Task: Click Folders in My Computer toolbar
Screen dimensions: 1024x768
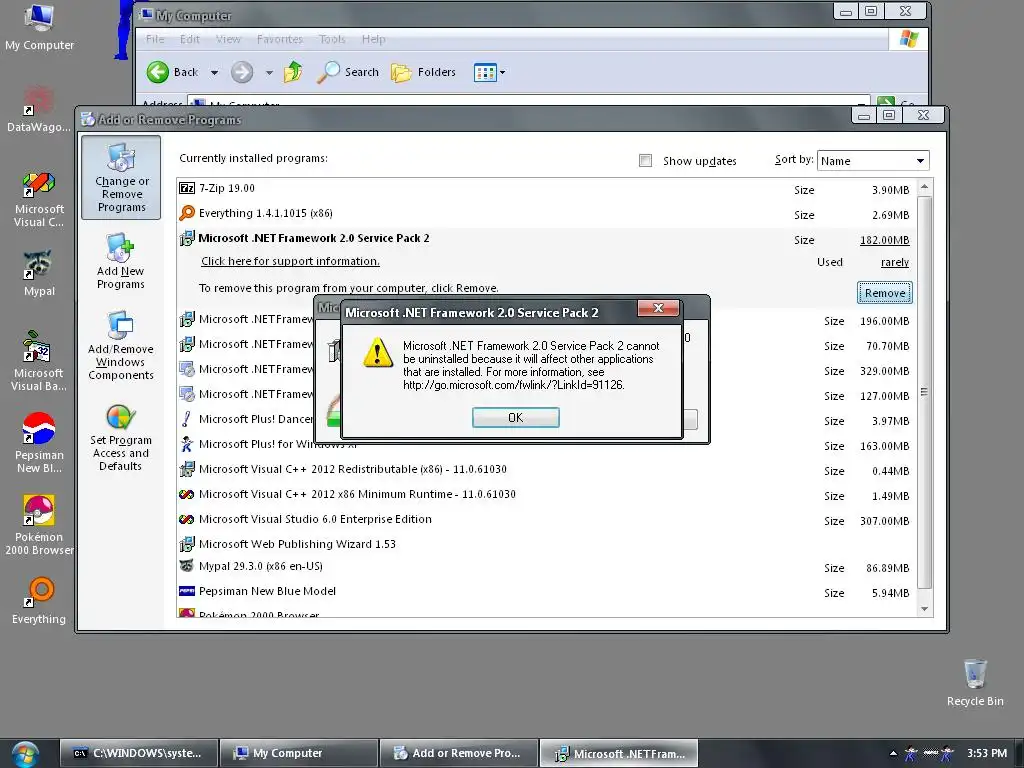Action: click(x=423, y=72)
